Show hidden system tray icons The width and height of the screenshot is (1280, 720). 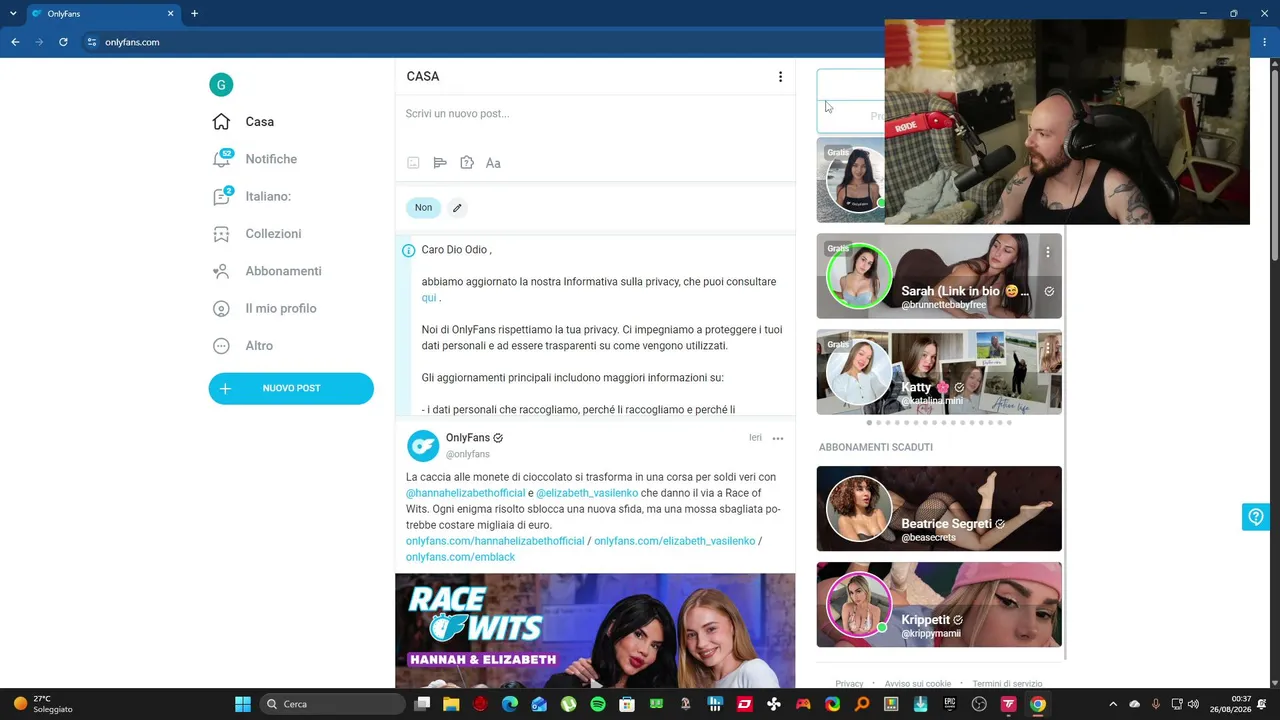[x=1113, y=704]
